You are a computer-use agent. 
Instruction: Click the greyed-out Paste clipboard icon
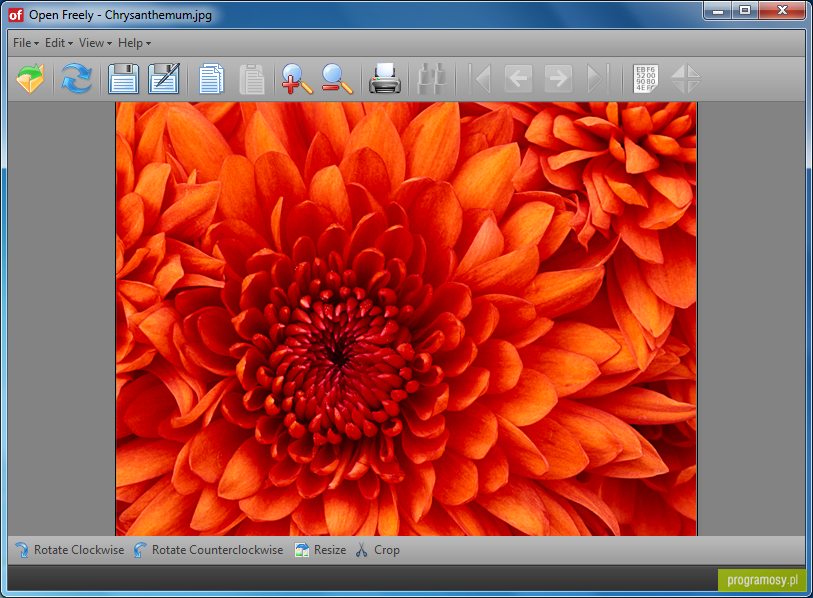pyautogui.click(x=252, y=78)
